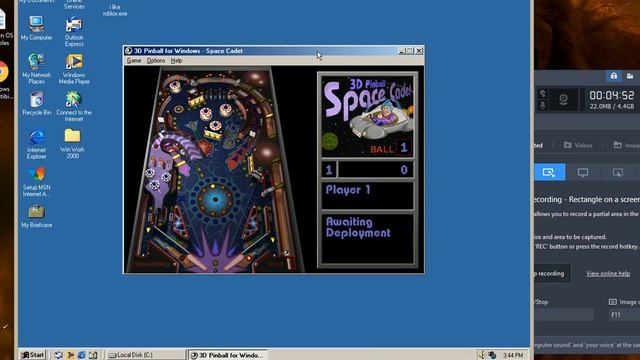Click the webcam icon in recorder
This screenshot has width=640, height=360.
(563, 99)
